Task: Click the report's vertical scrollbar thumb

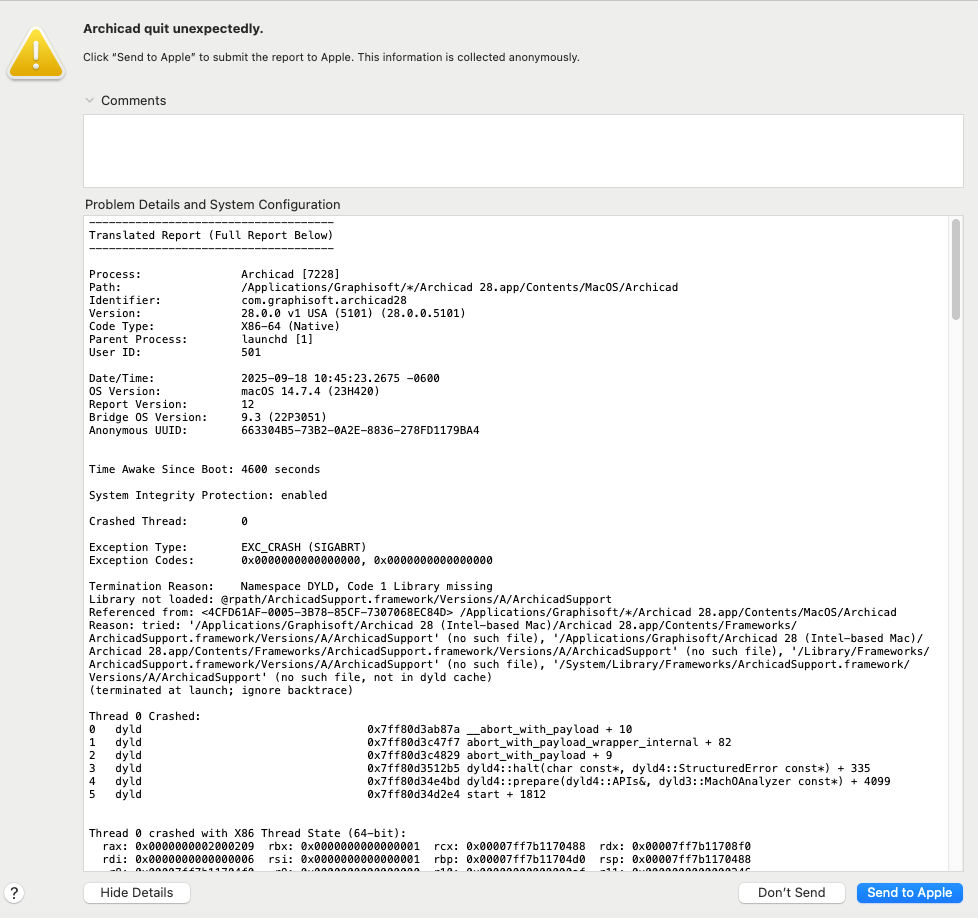Action: (956, 269)
